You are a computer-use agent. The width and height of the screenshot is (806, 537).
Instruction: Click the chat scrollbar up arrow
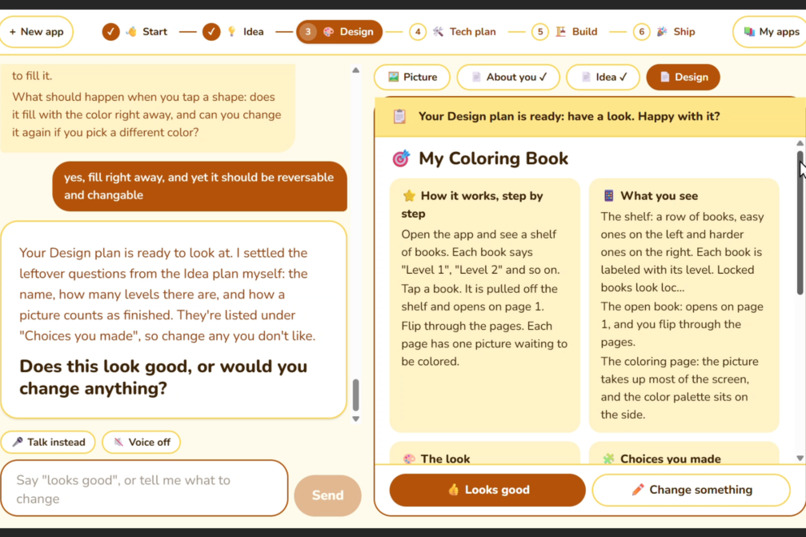356,70
